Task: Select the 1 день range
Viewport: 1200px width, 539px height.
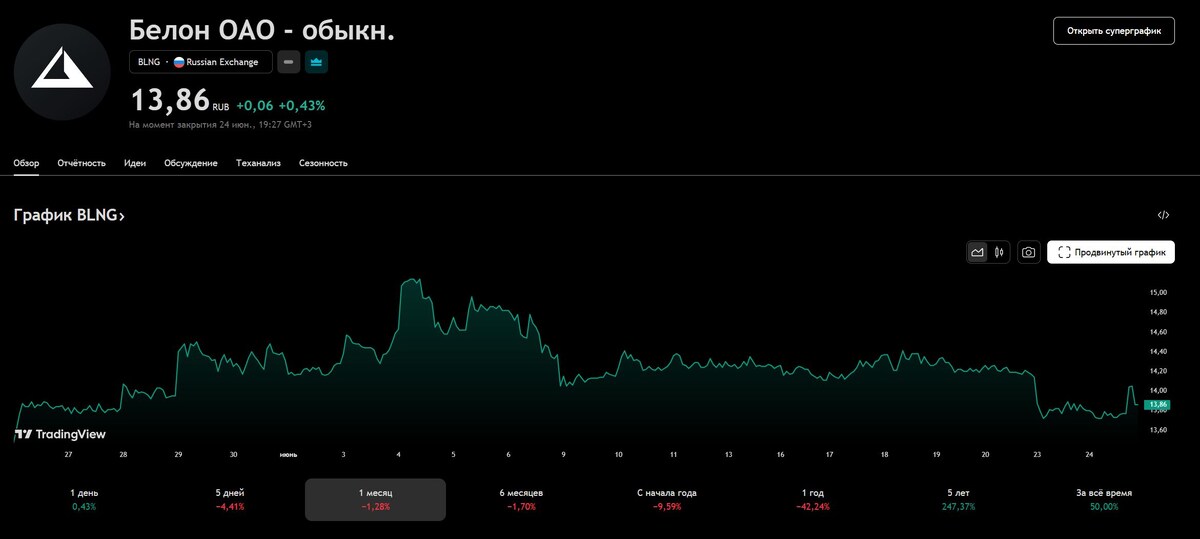Action: click(x=84, y=499)
